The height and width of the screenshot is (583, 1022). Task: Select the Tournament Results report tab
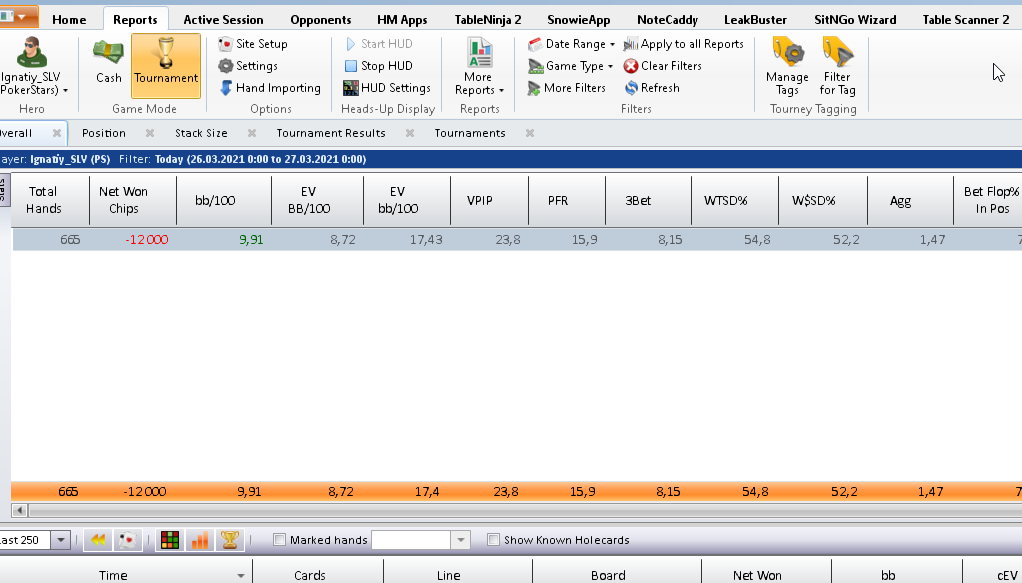pyautogui.click(x=331, y=133)
